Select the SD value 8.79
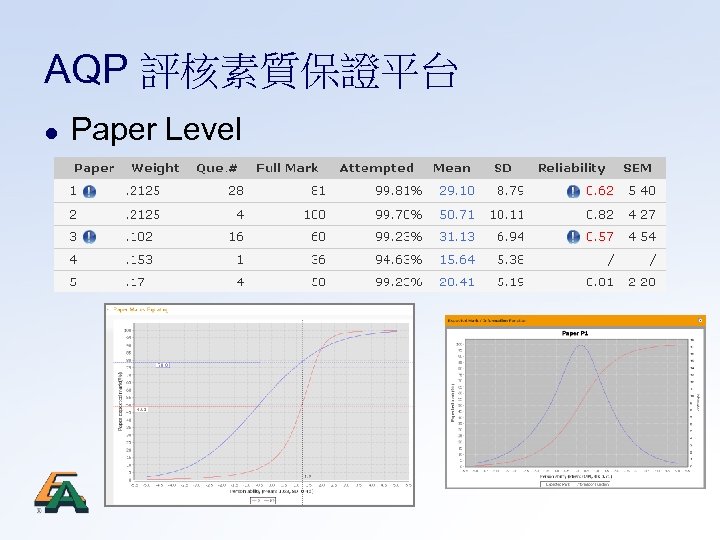Screen dimensions: 720x540 point(510,191)
